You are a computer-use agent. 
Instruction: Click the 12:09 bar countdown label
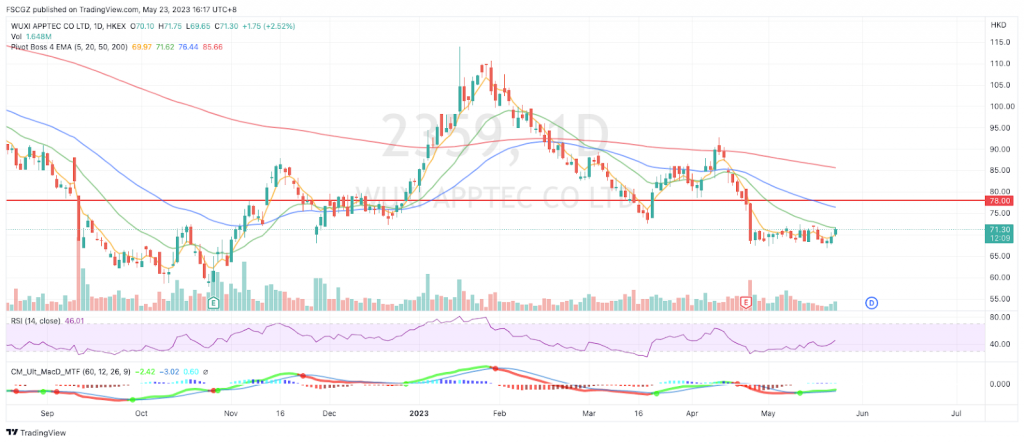1000,238
